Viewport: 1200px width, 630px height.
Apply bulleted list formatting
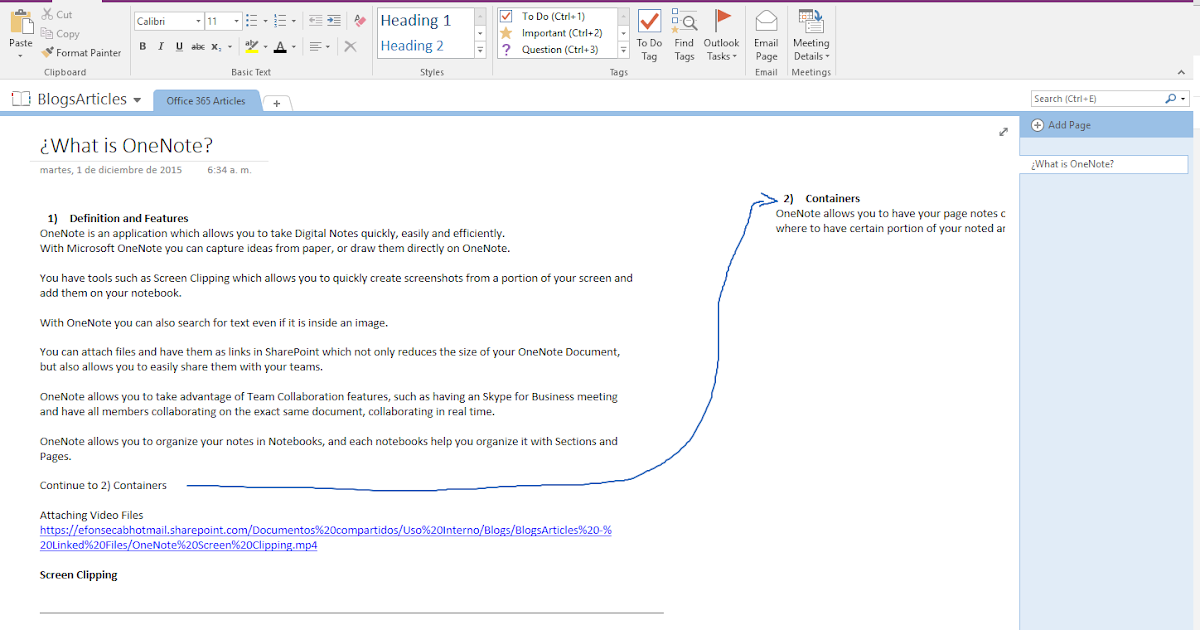pyautogui.click(x=251, y=21)
